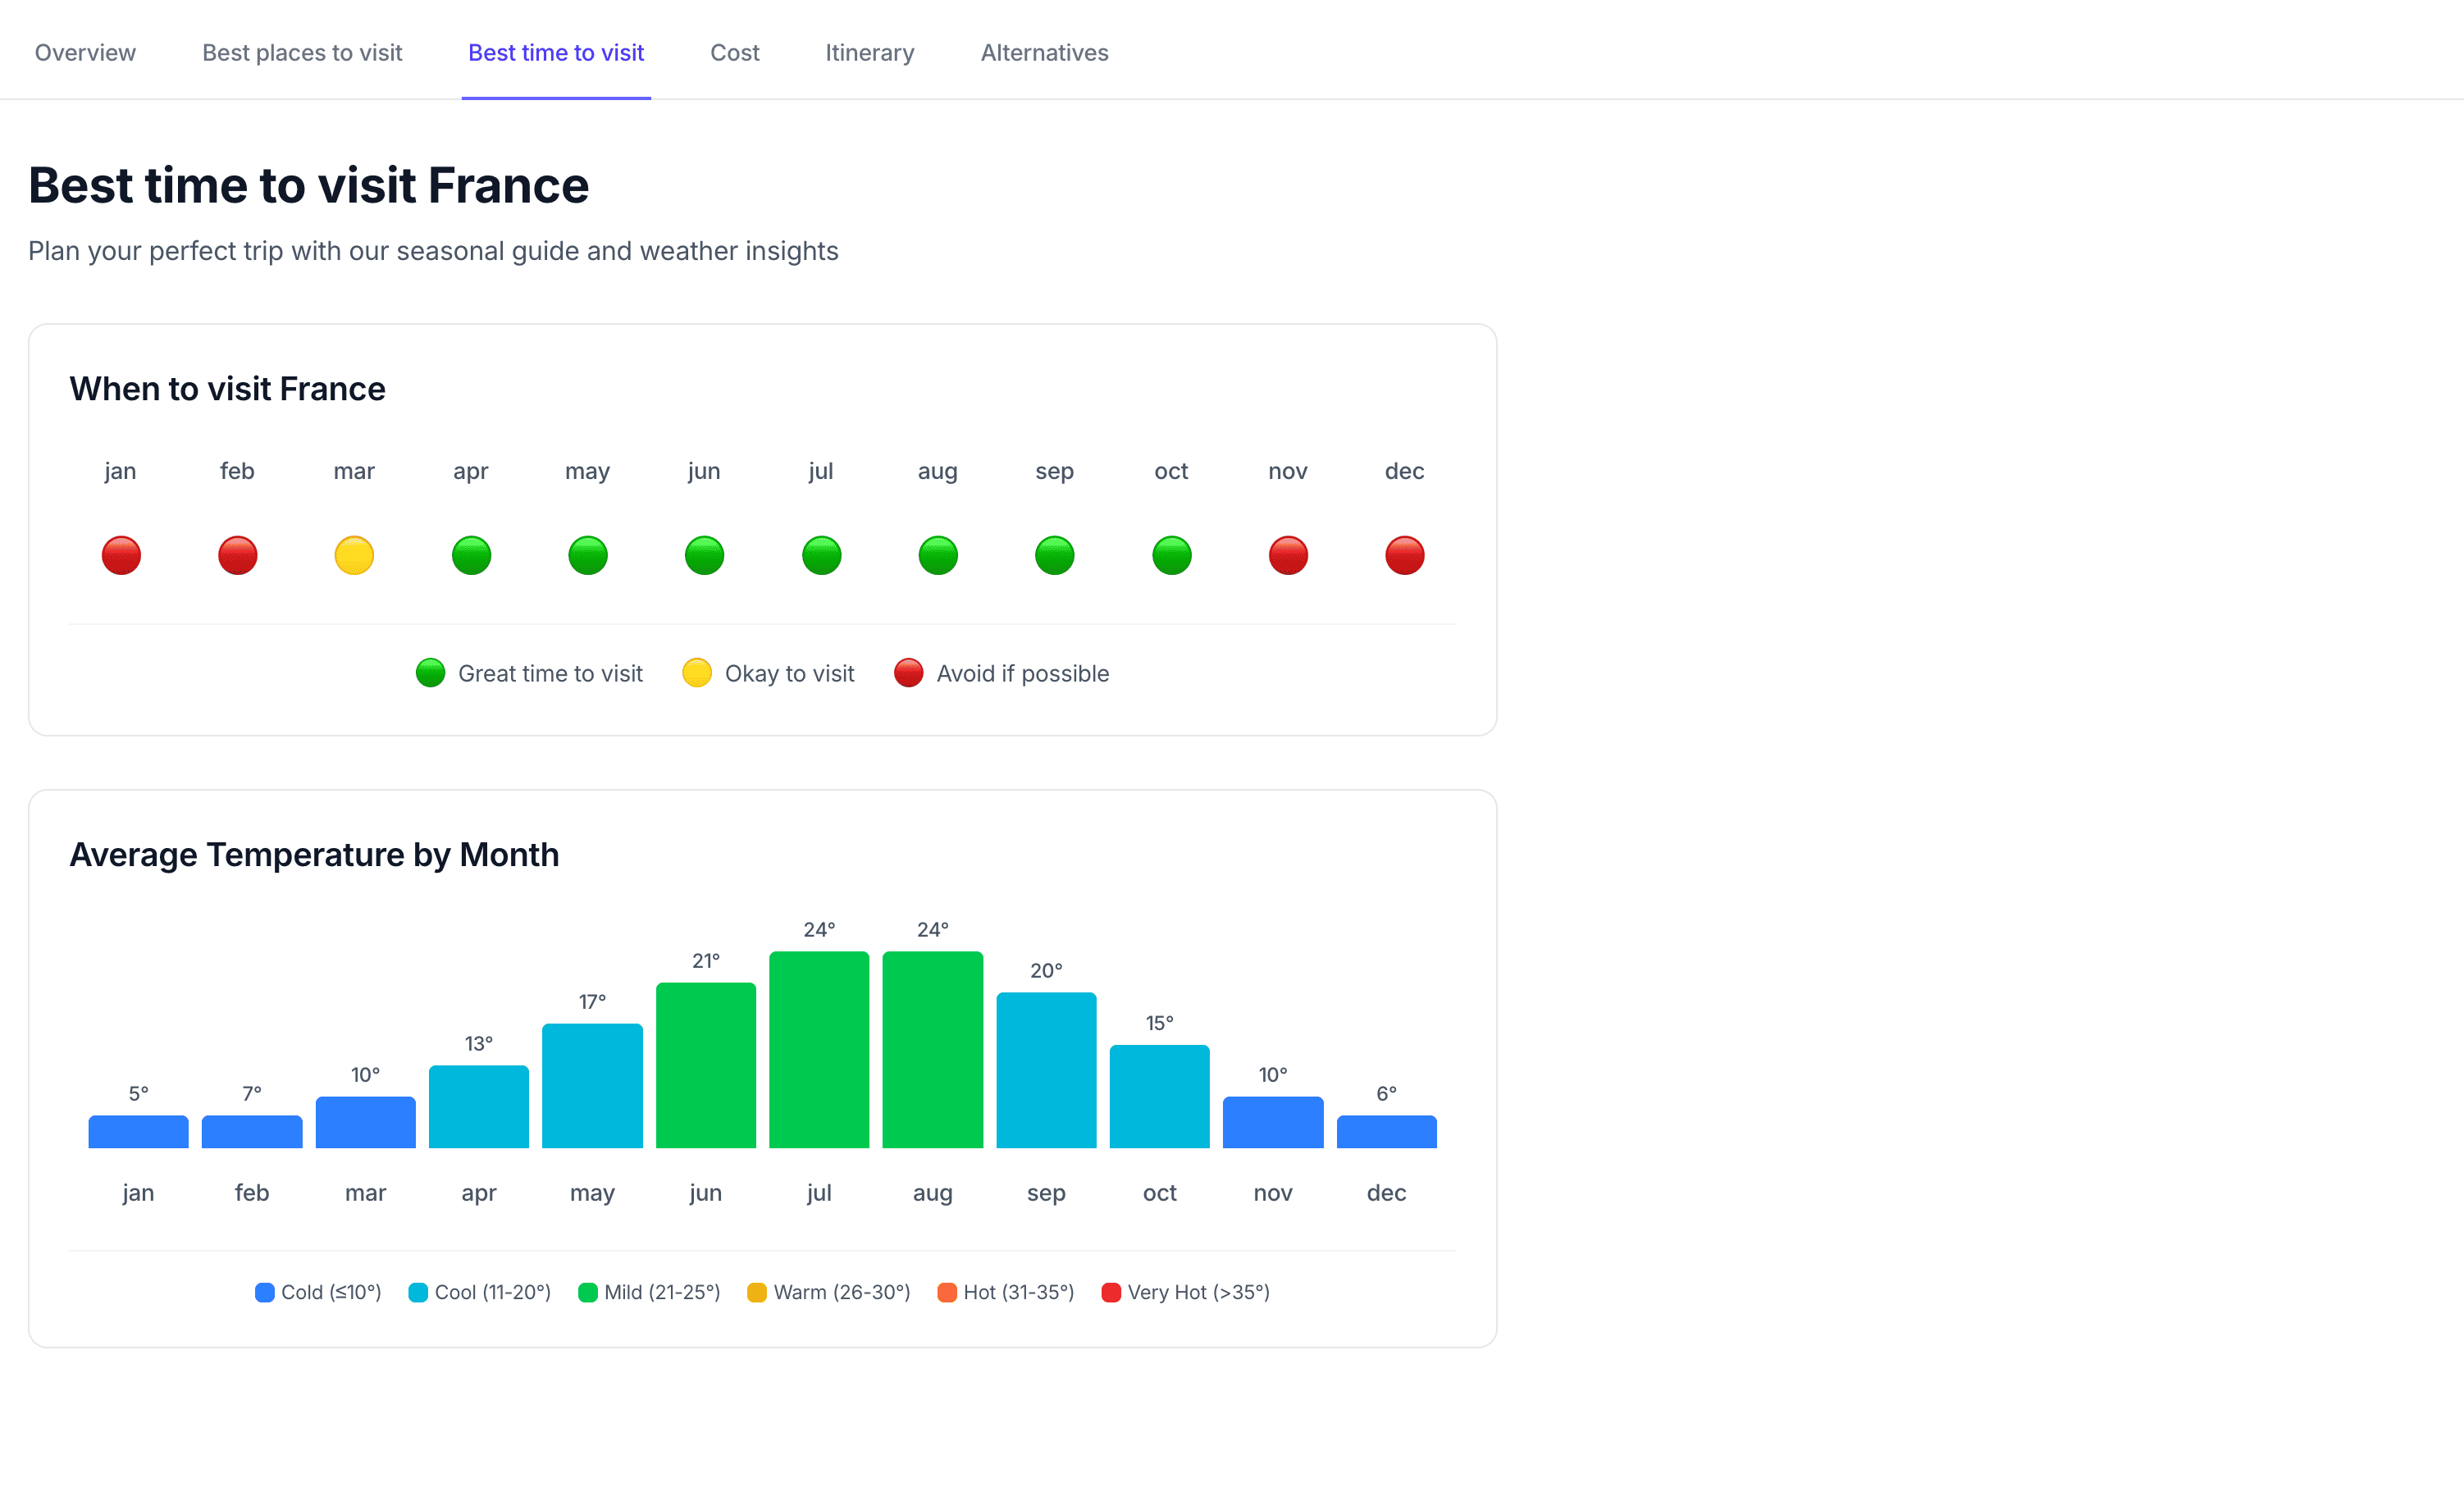Open the Itinerary tab

pyautogui.click(x=869, y=52)
